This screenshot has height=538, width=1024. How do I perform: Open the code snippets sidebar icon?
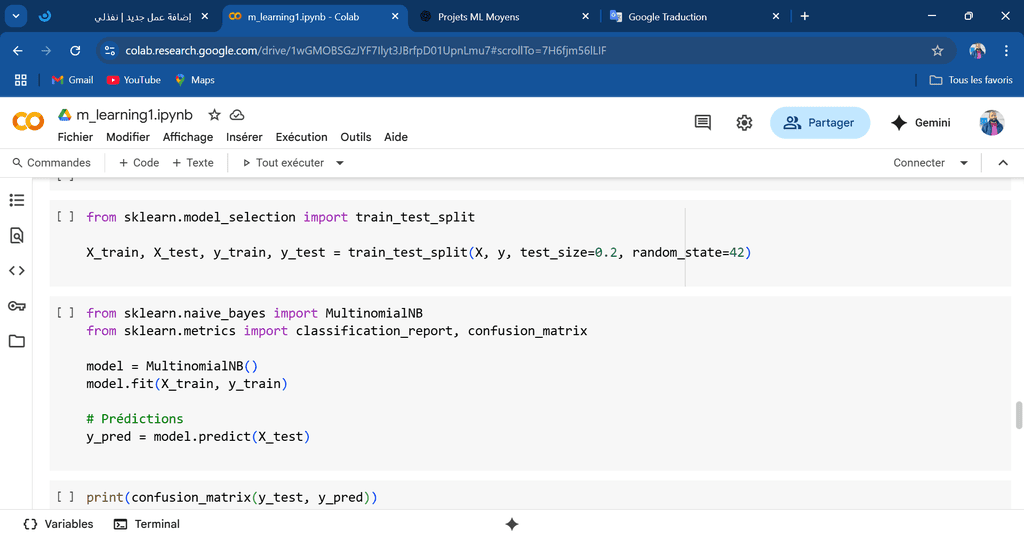point(17,271)
